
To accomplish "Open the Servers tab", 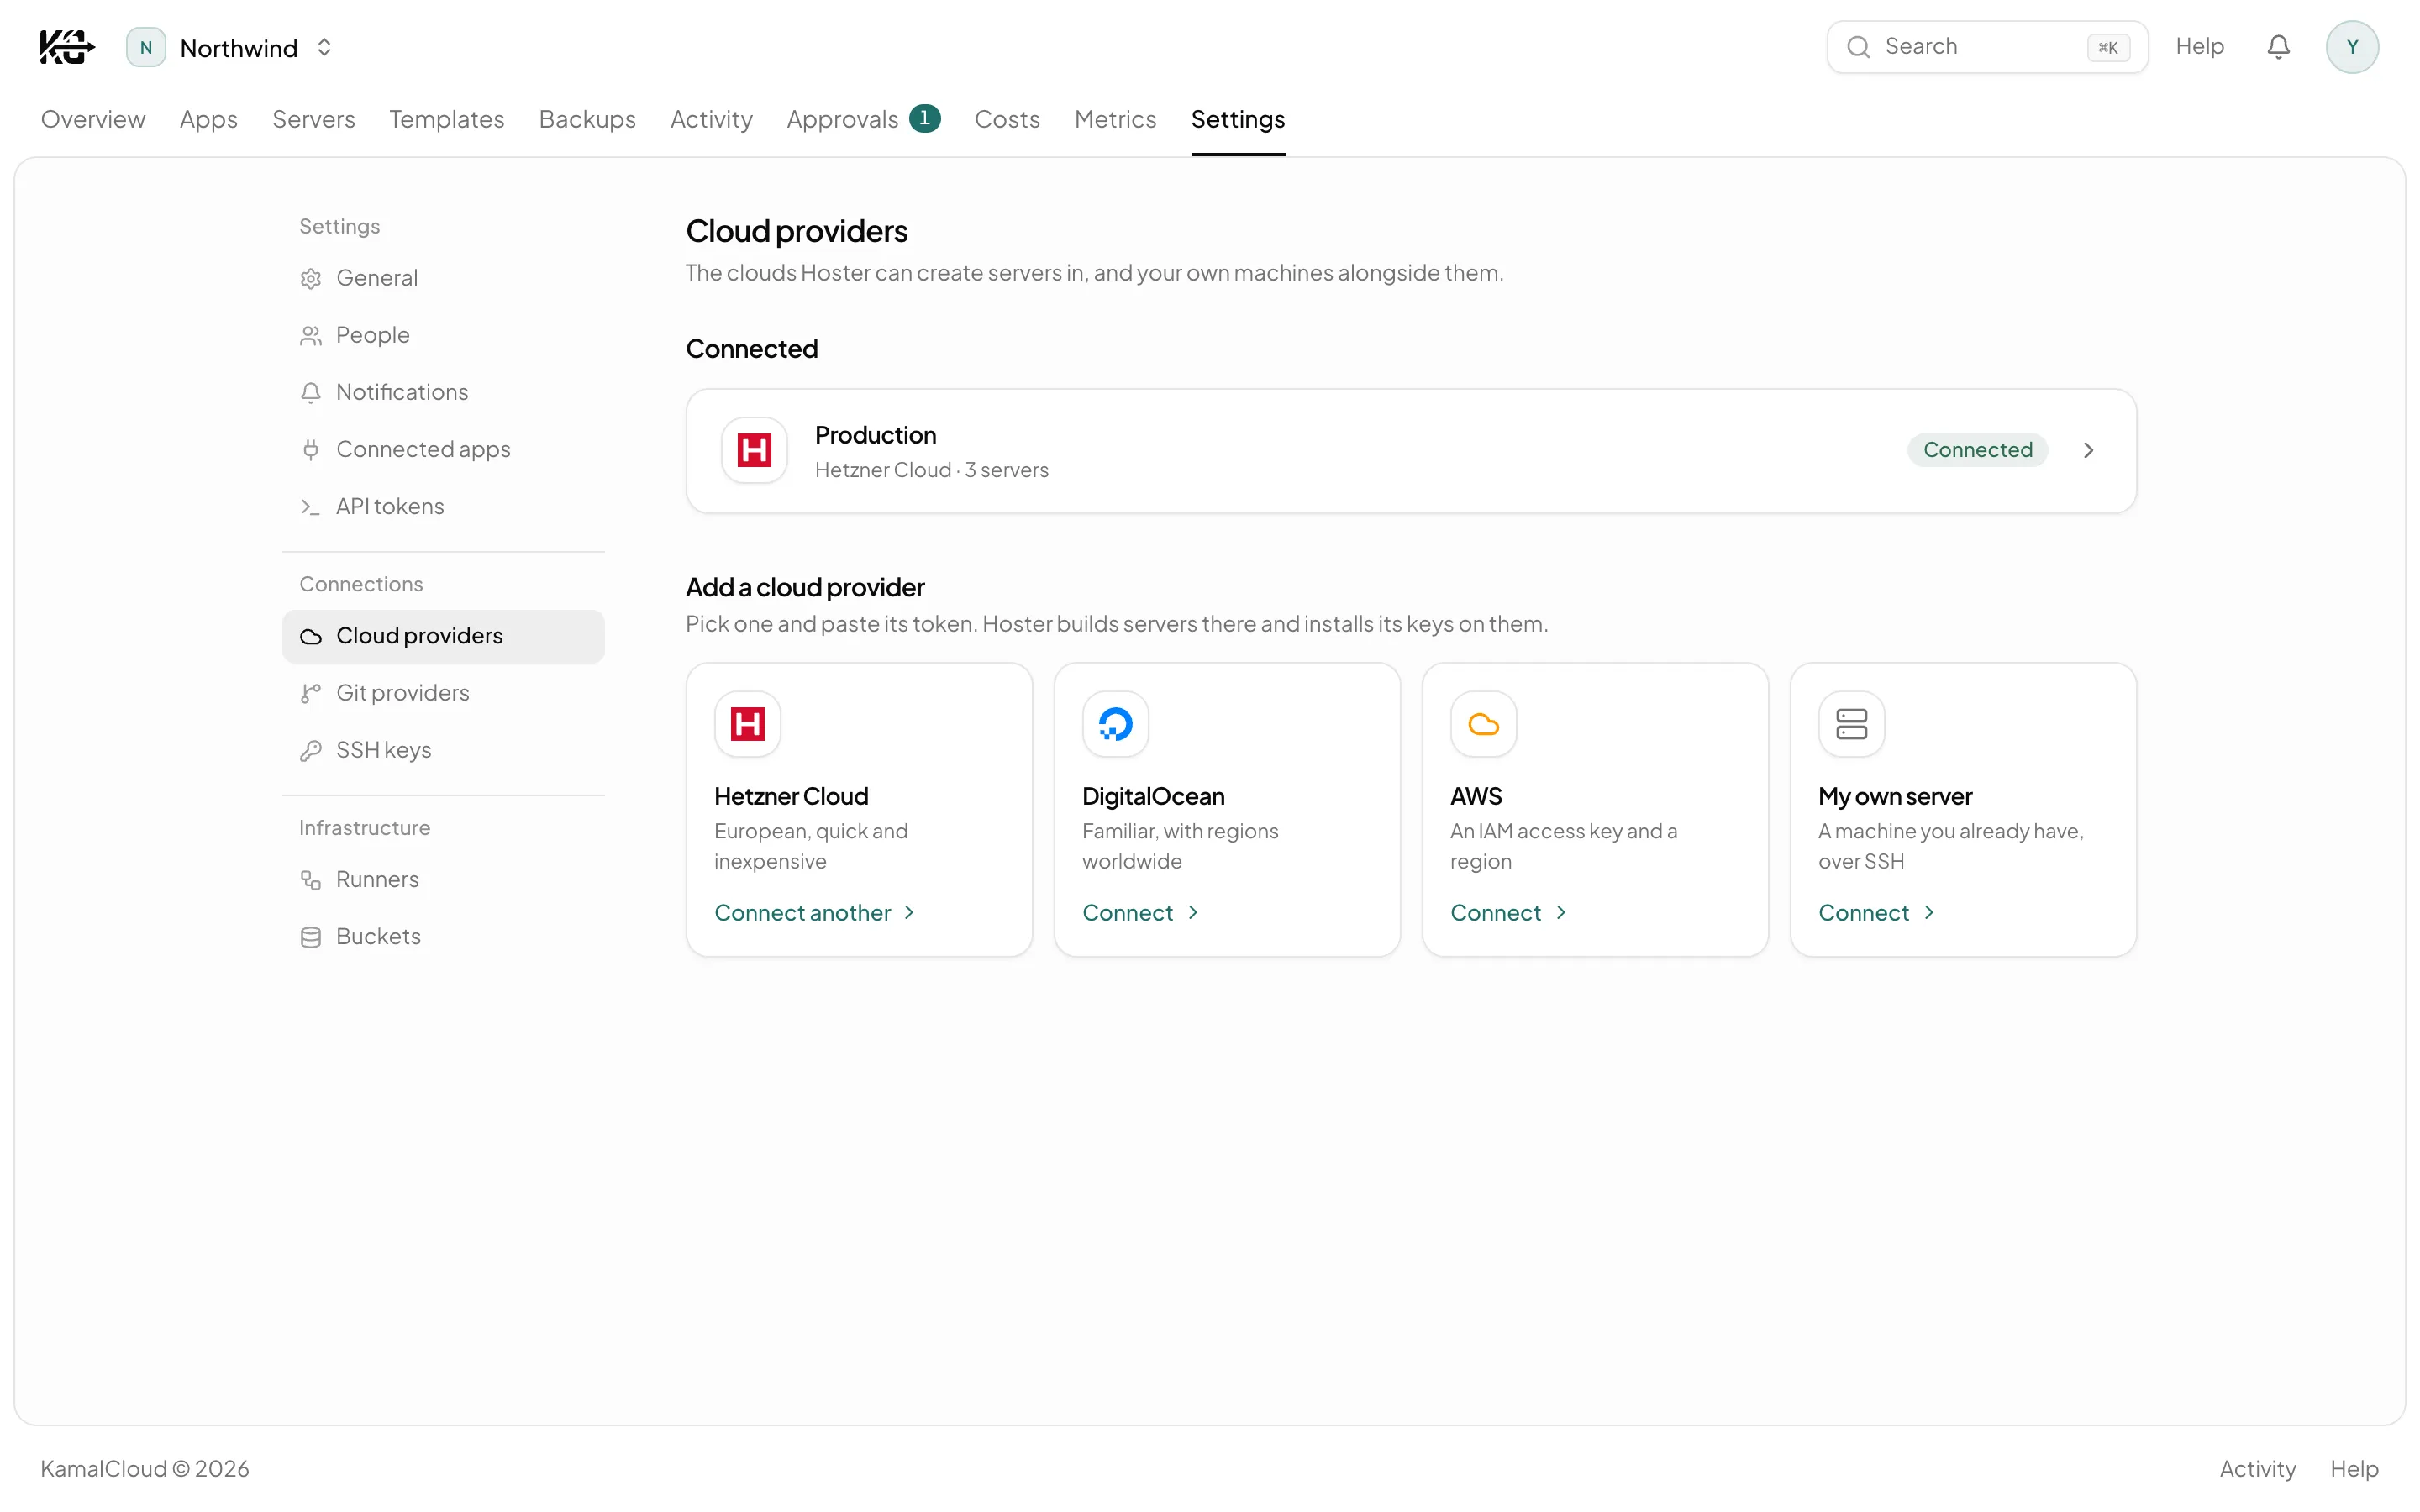I will [x=313, y=119].
